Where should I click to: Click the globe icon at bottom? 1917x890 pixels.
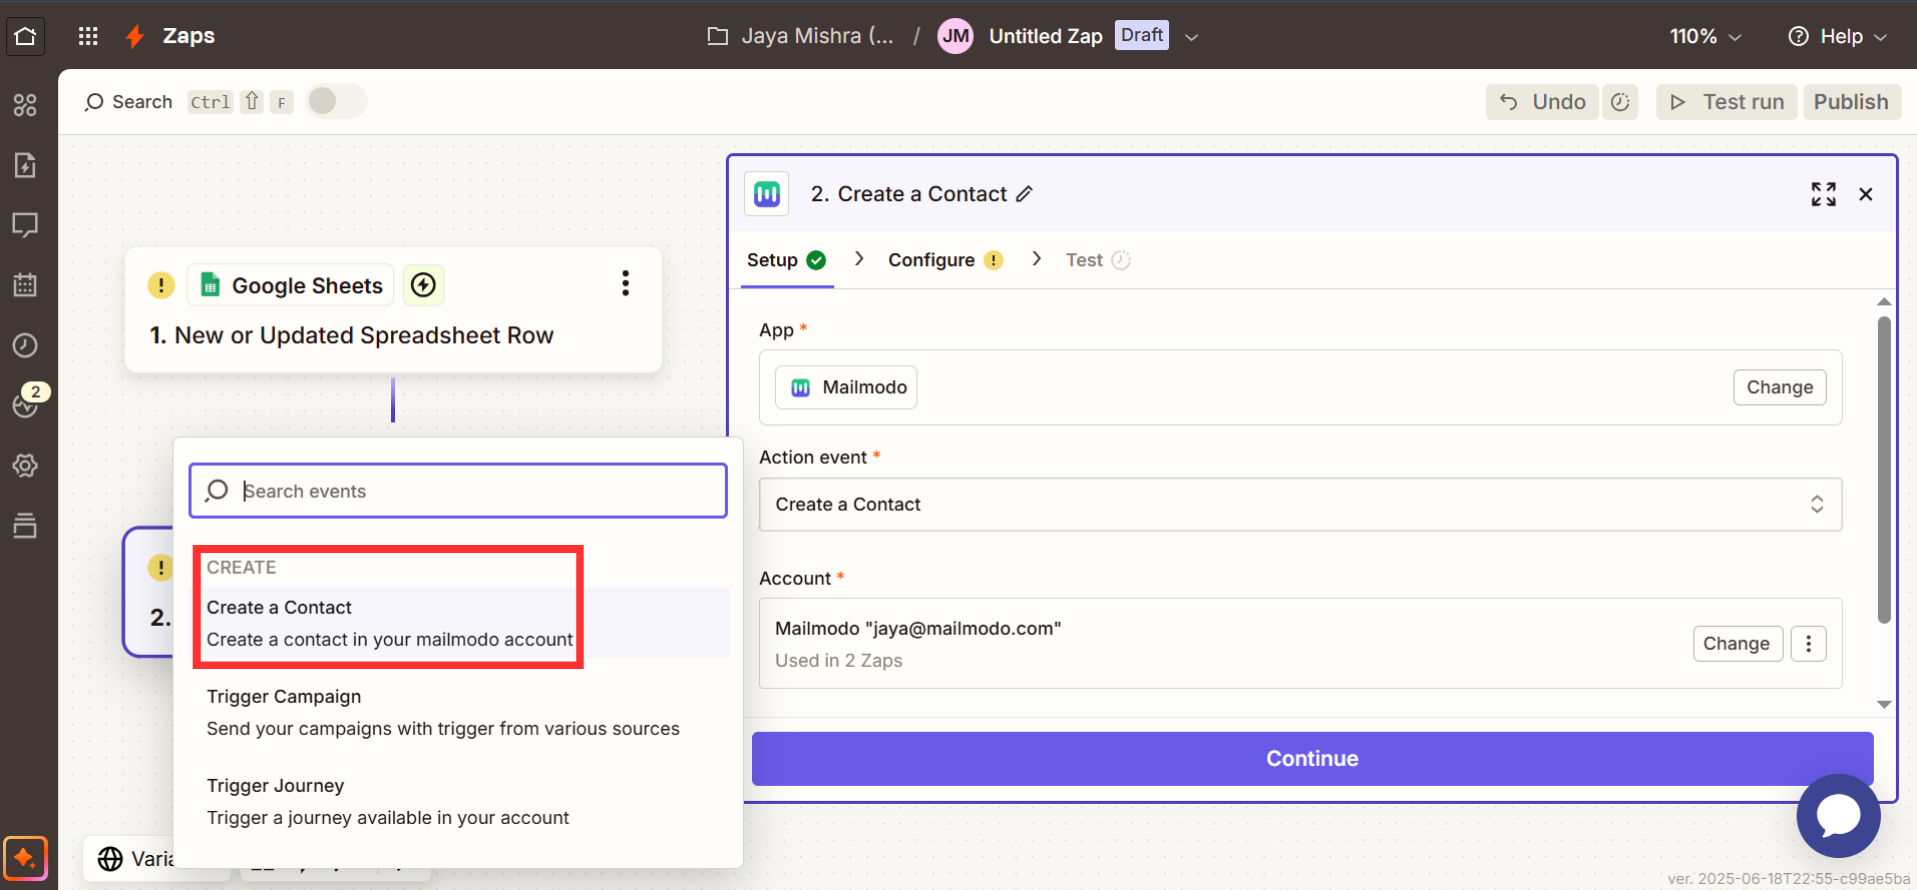click(x=110, y=859)
